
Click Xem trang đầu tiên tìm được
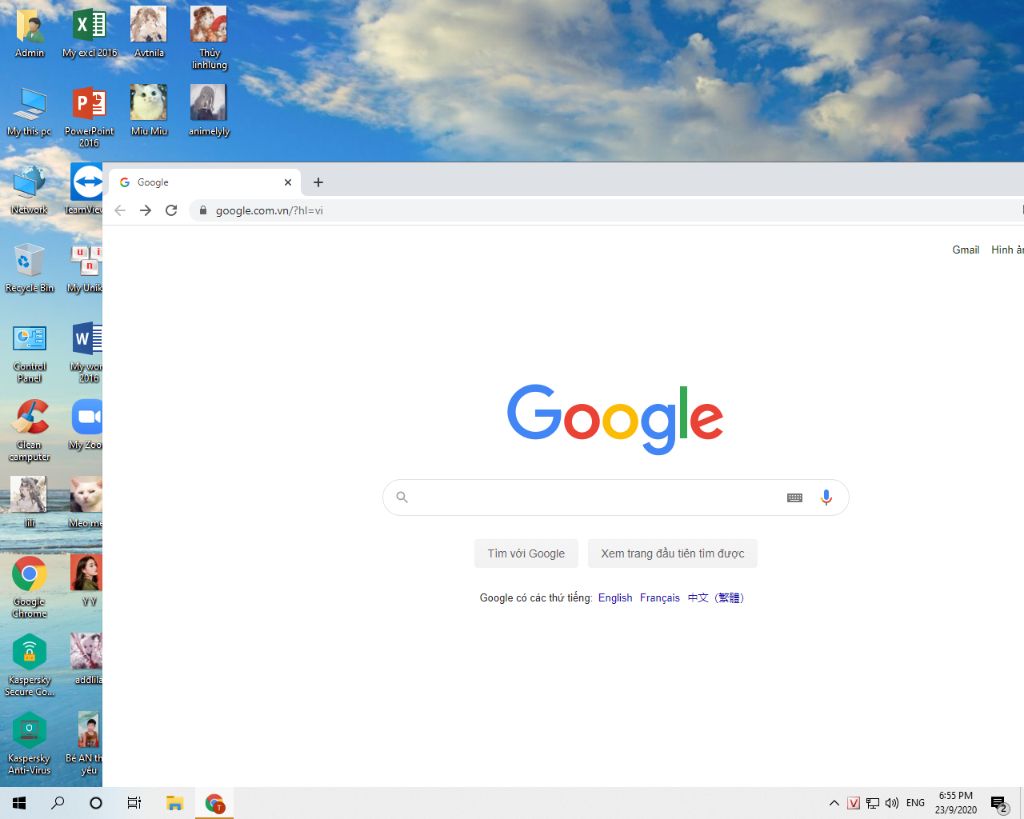pos(672,553)
